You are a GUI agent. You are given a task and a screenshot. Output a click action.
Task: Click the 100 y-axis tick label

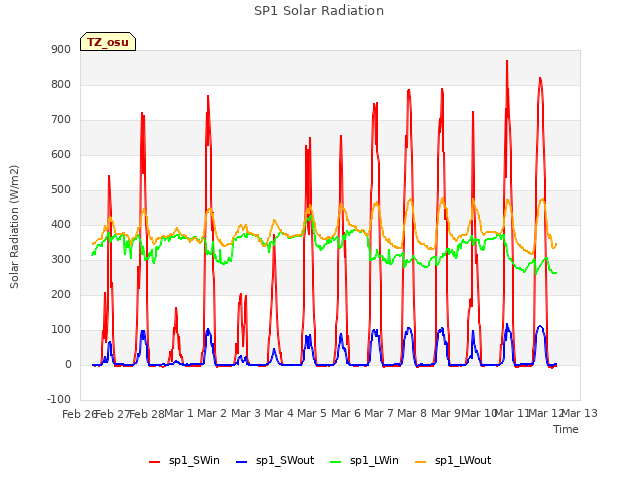tap(61, 329)
